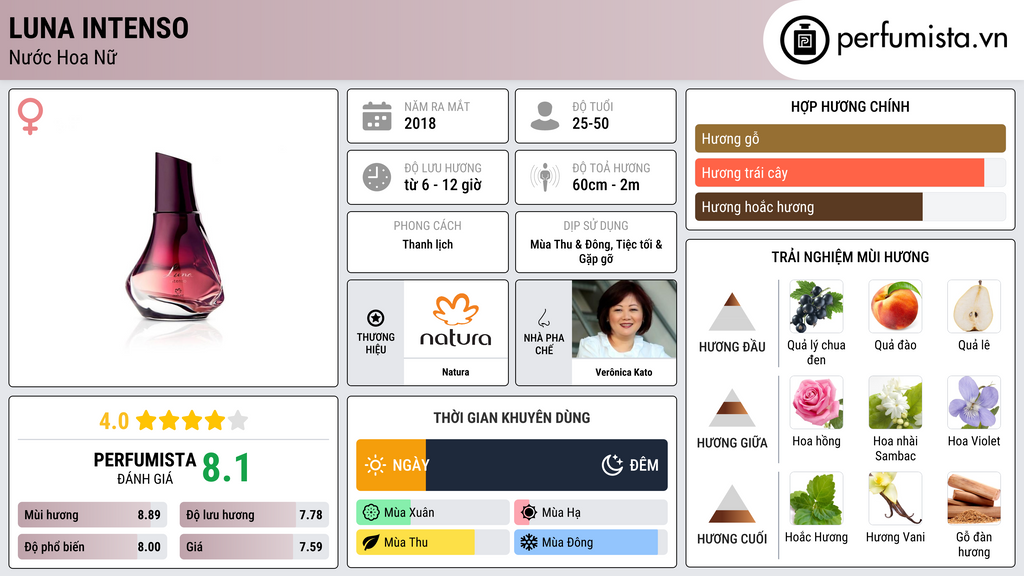This screenshot has width=1024, height=576.
Task: Click the clock icon beside Độ lưu hương
Action: coord(377,177)
